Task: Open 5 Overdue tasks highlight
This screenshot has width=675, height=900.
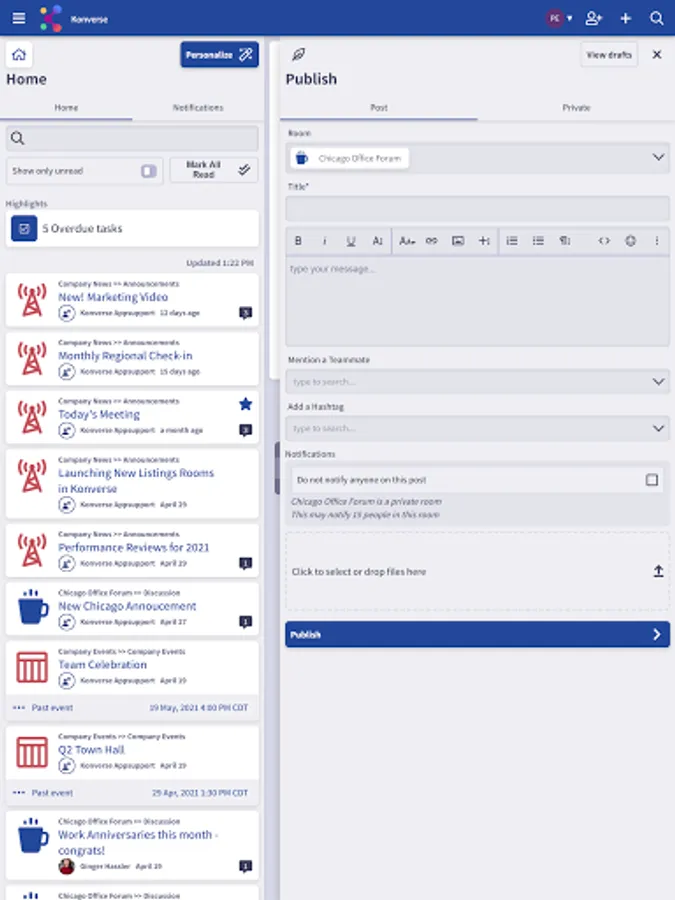Action: [x=132, y=228]
